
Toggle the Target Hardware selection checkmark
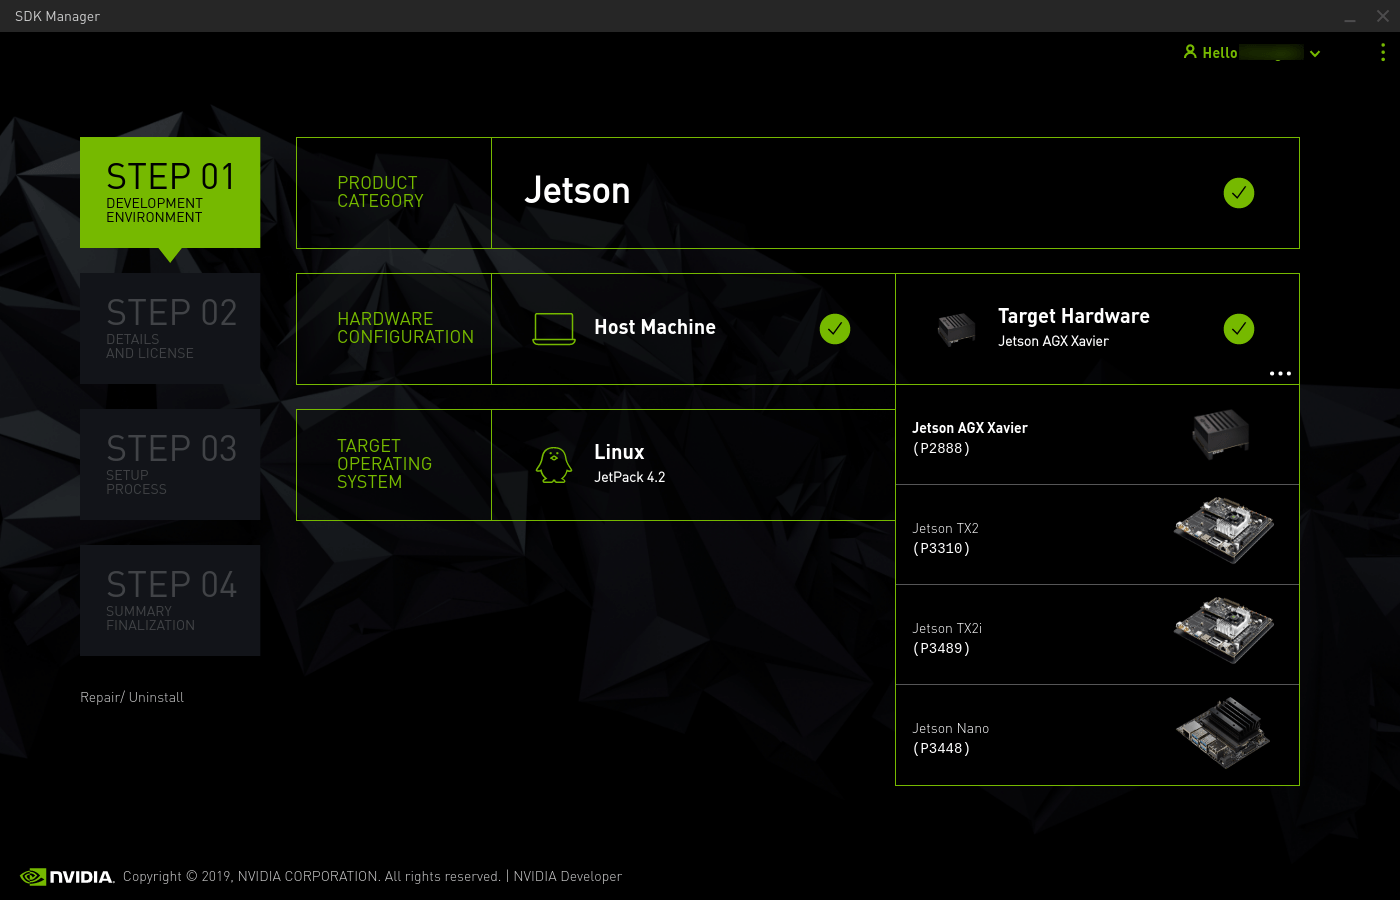(1239, 328)
